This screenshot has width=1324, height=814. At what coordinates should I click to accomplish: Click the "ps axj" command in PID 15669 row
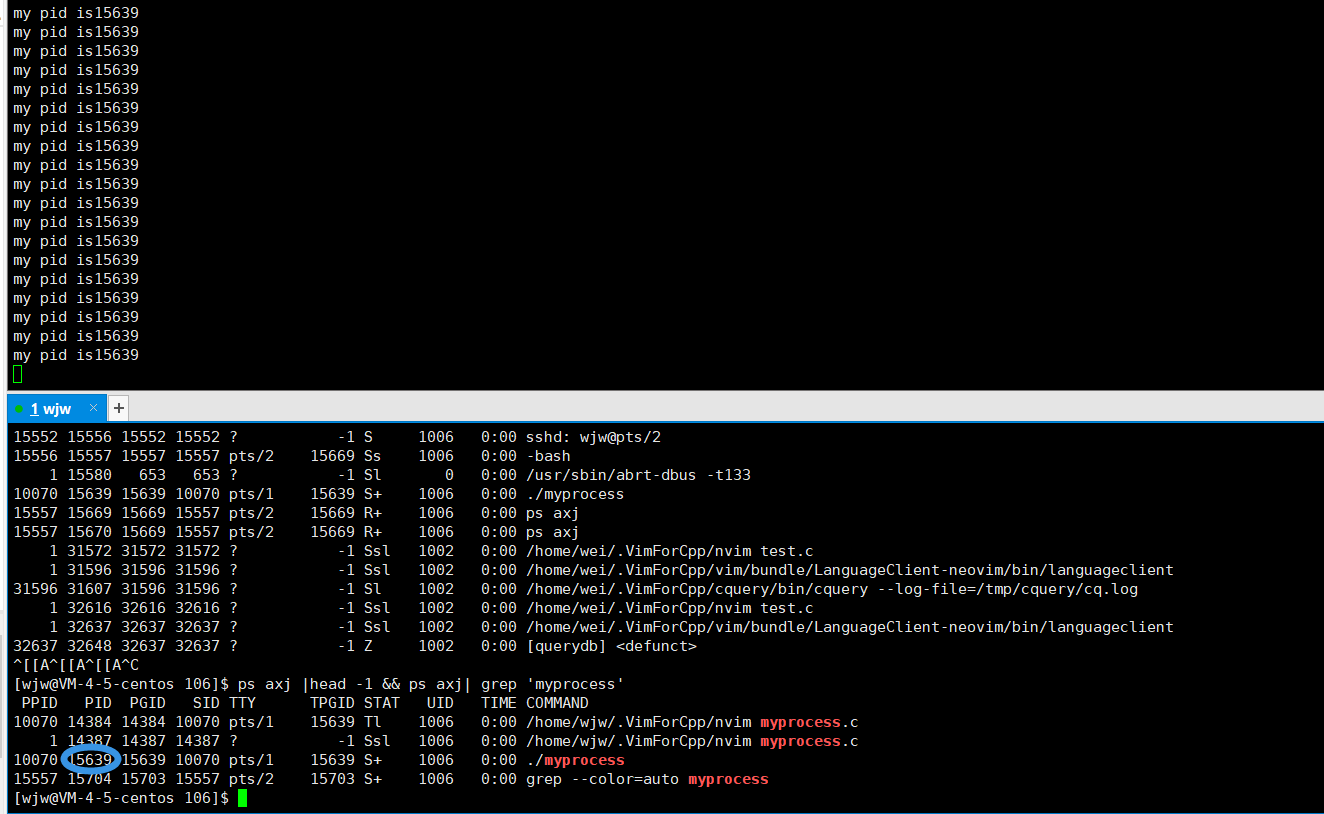553,513
